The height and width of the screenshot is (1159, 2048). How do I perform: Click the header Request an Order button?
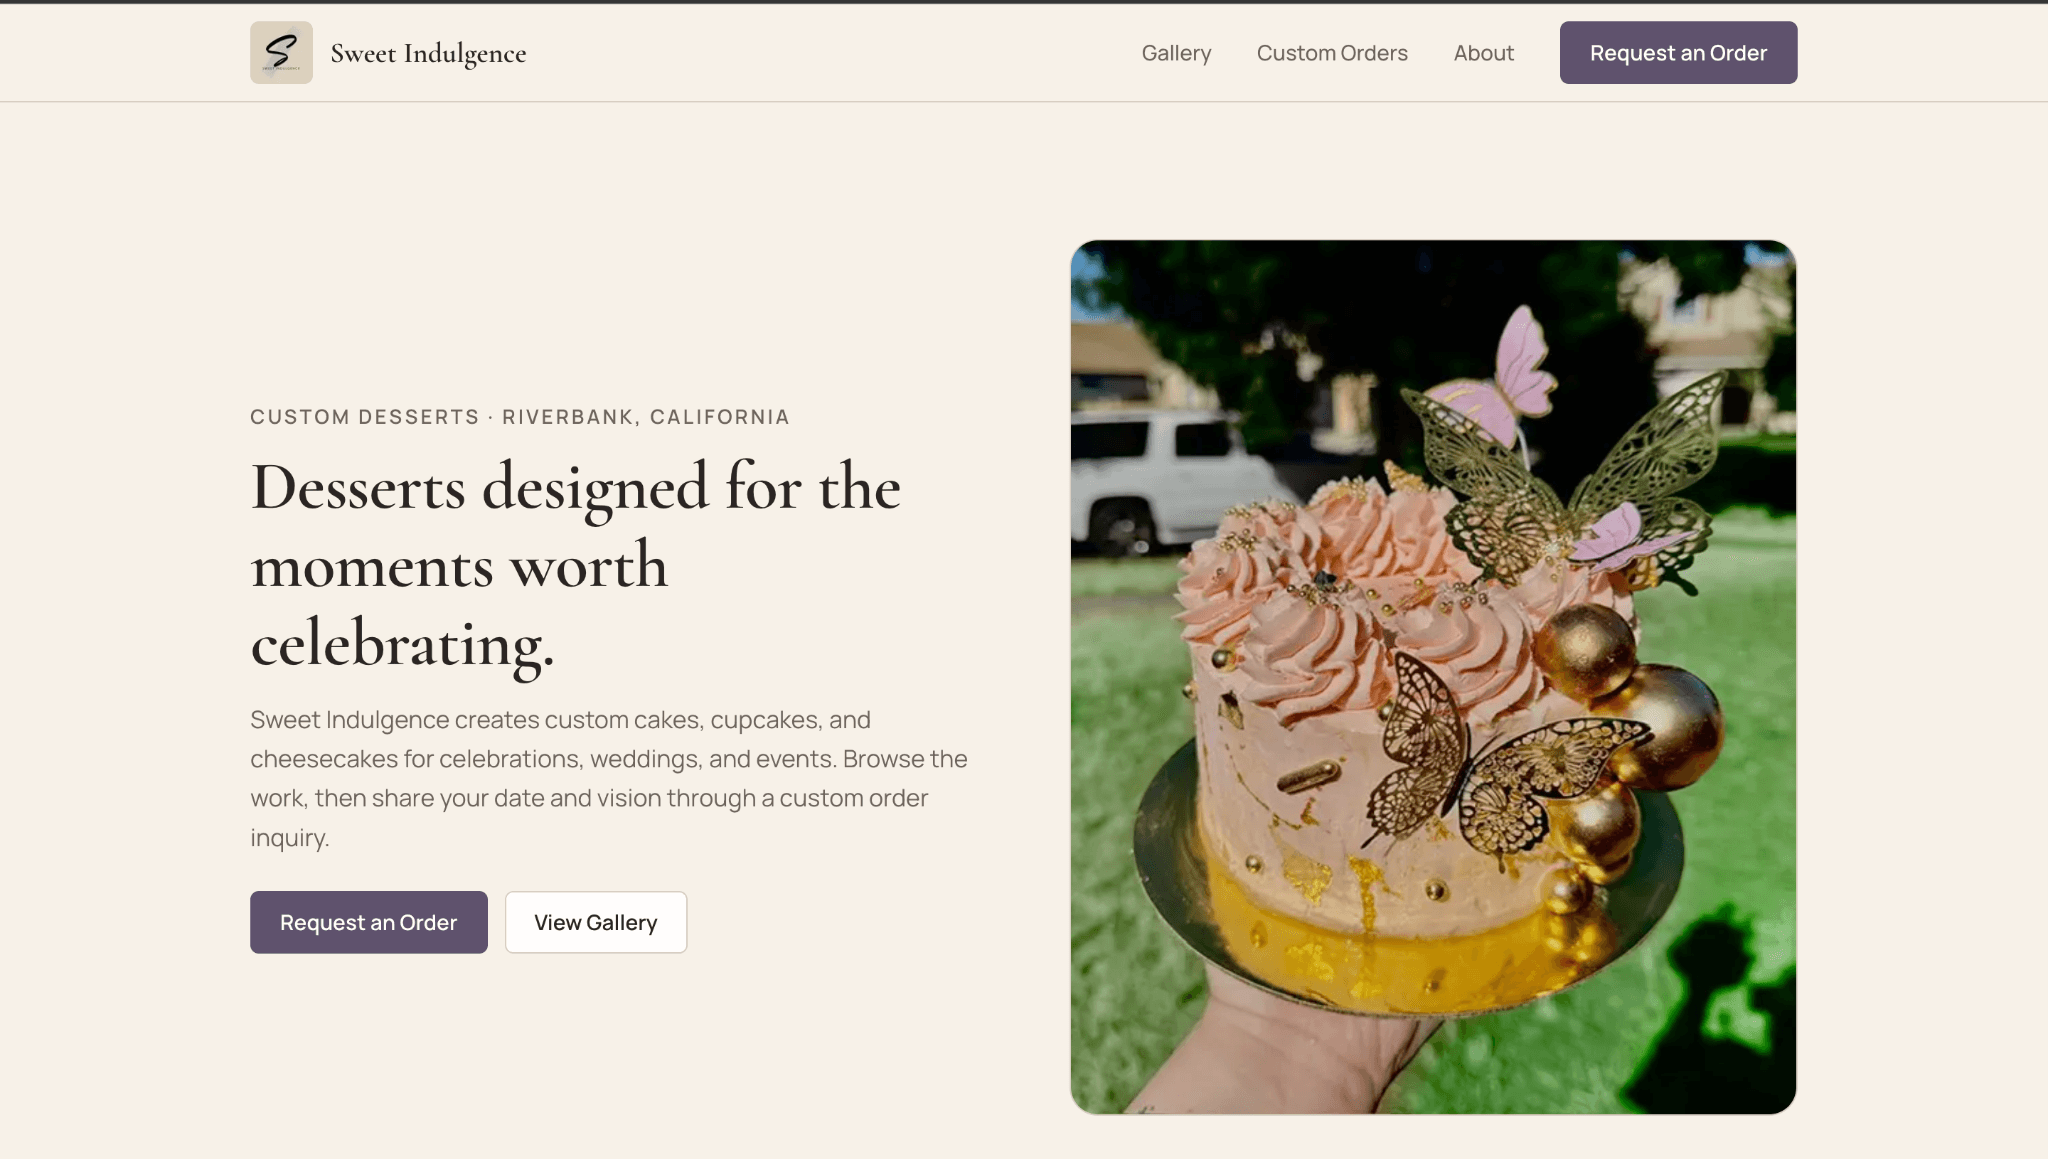pyautogui.click(x=1678, y=53)
